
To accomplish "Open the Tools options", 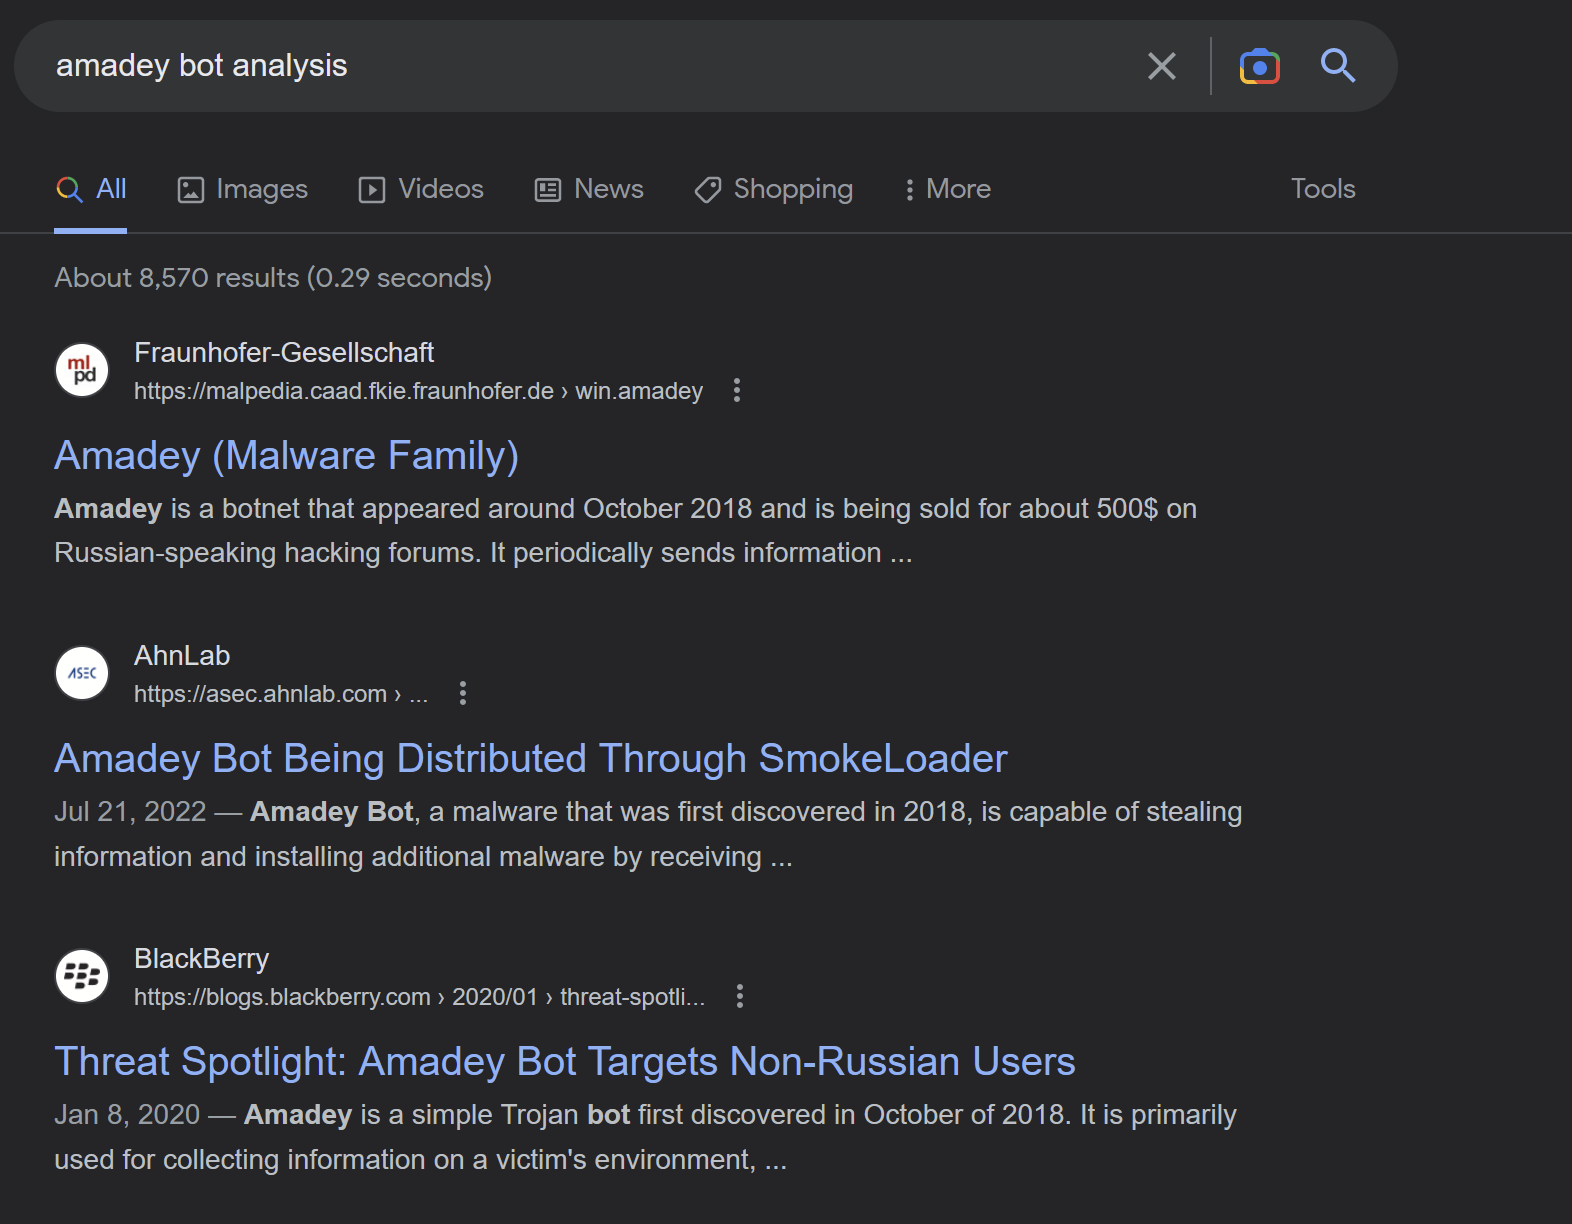I will click(x=1323, y=189).
